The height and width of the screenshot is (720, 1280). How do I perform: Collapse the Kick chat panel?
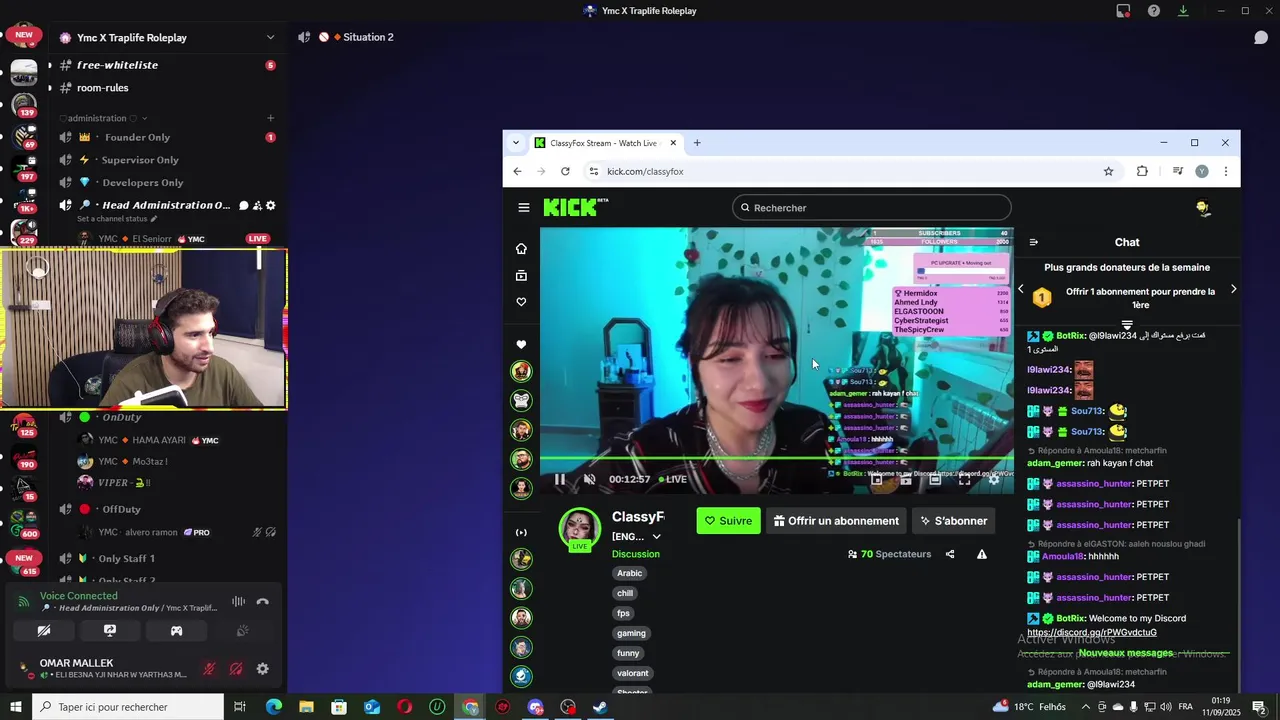coord(1033,242)
